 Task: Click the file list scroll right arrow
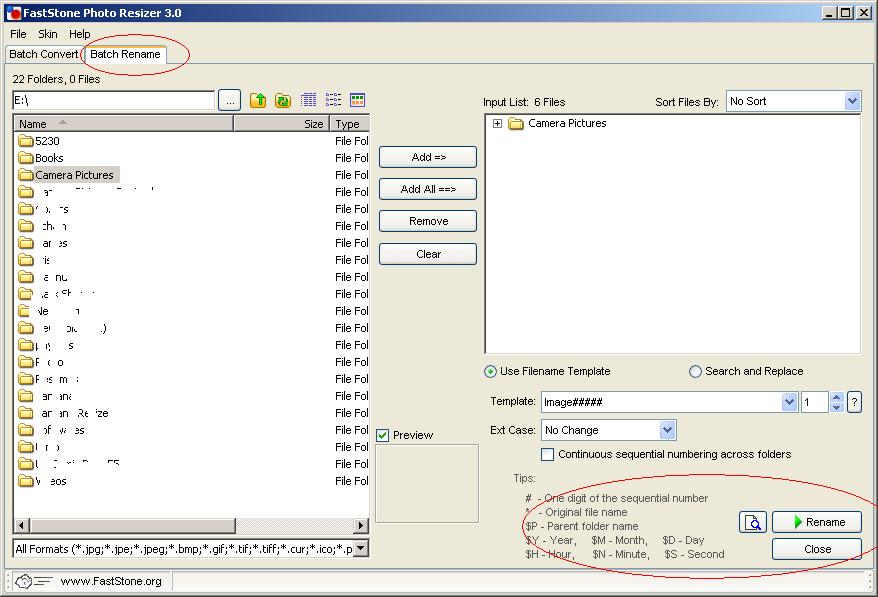coord(361,525)
